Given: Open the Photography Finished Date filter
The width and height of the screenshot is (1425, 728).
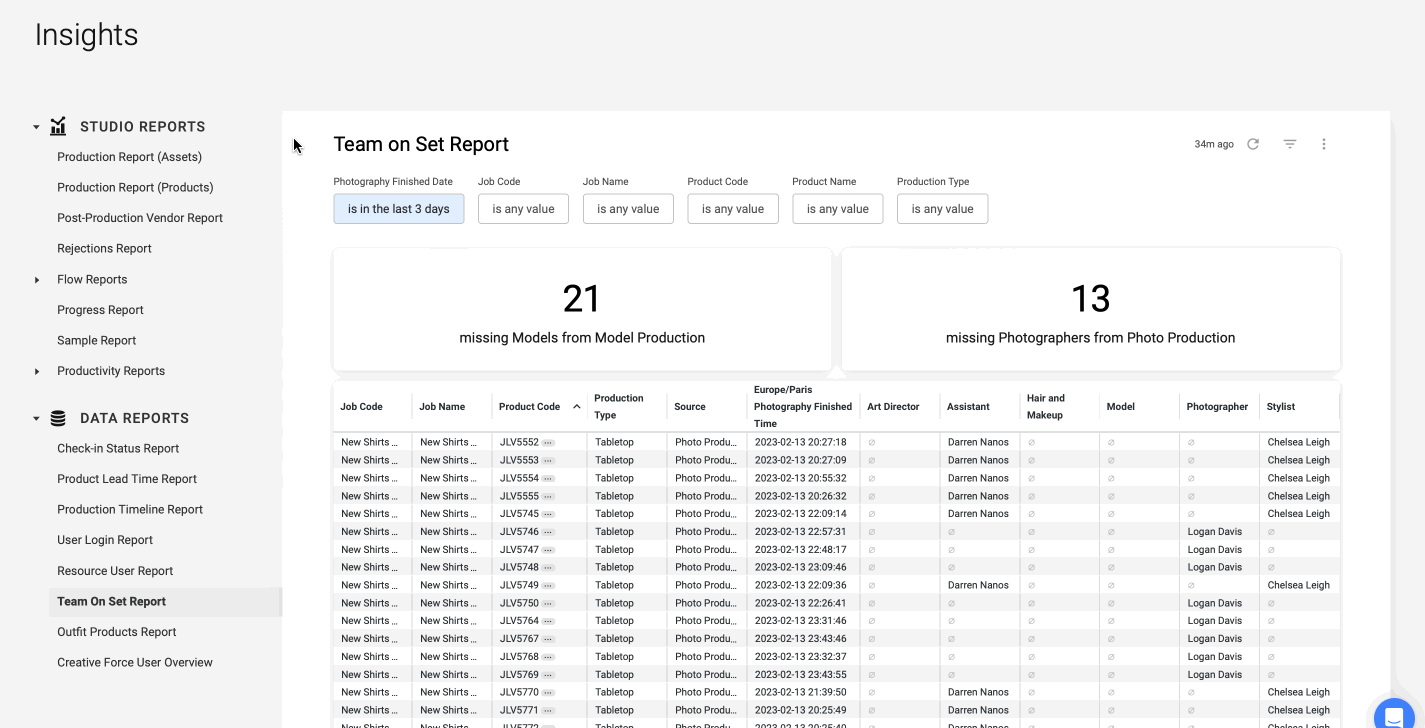Looking at the screenshot, I should pos(398,209).
